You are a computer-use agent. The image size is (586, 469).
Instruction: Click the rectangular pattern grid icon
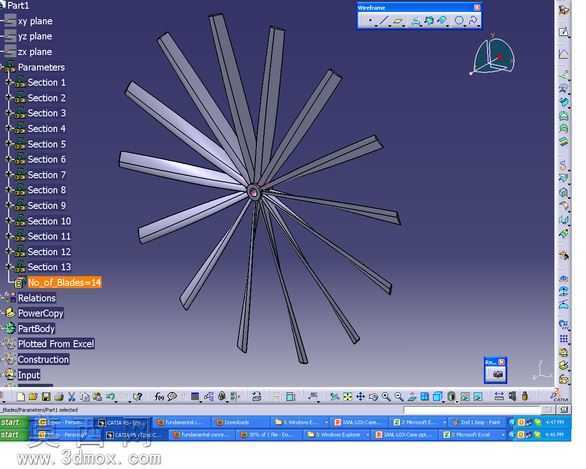click(564, 339)
